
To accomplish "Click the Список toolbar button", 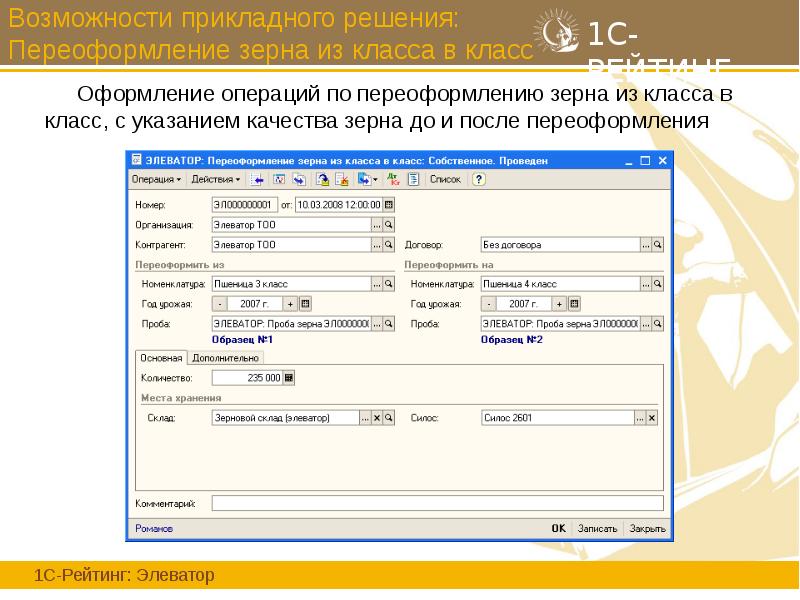I will tap(445, 180).
